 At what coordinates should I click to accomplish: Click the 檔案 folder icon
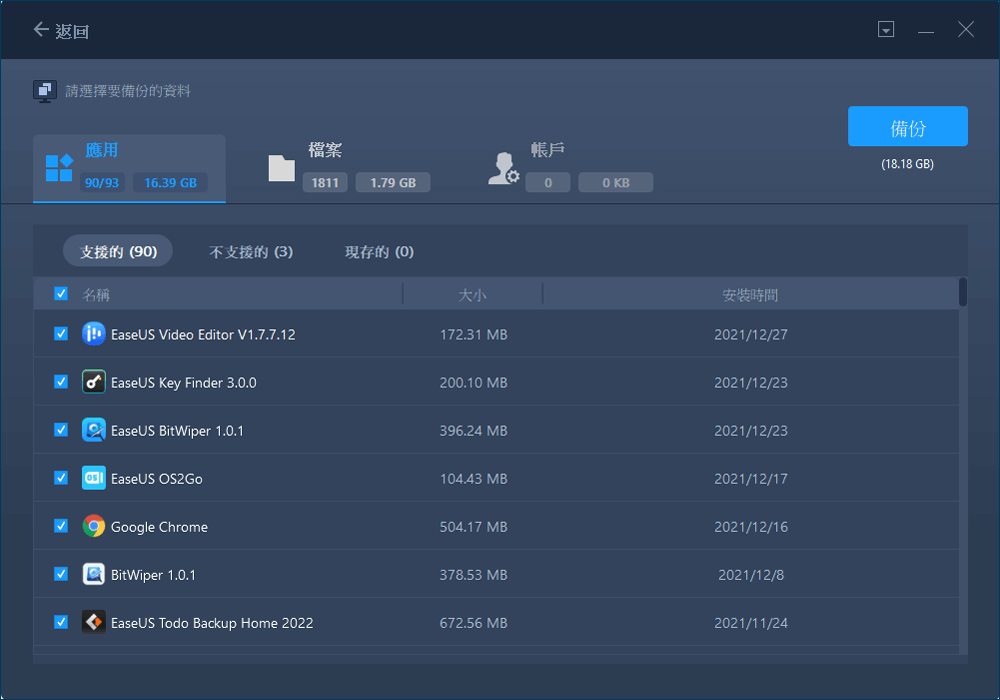tap(281, 168)
